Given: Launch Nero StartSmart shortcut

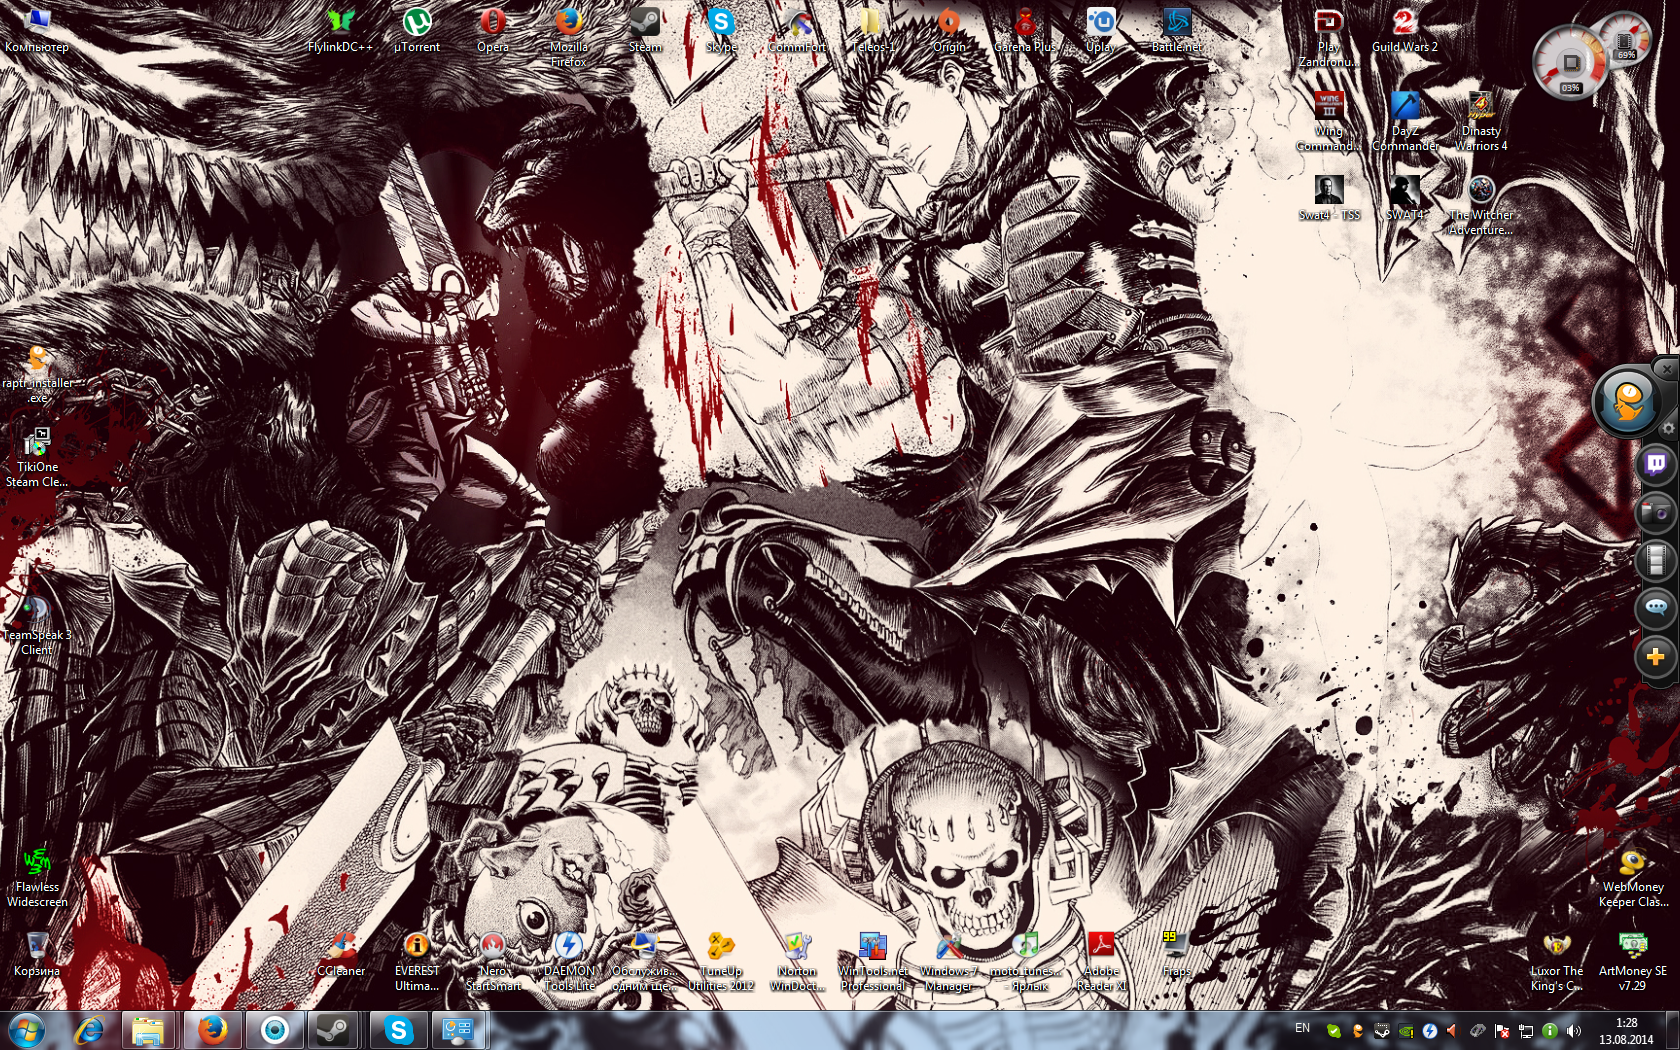Looking at the screenshot, I should coord(492,961).
